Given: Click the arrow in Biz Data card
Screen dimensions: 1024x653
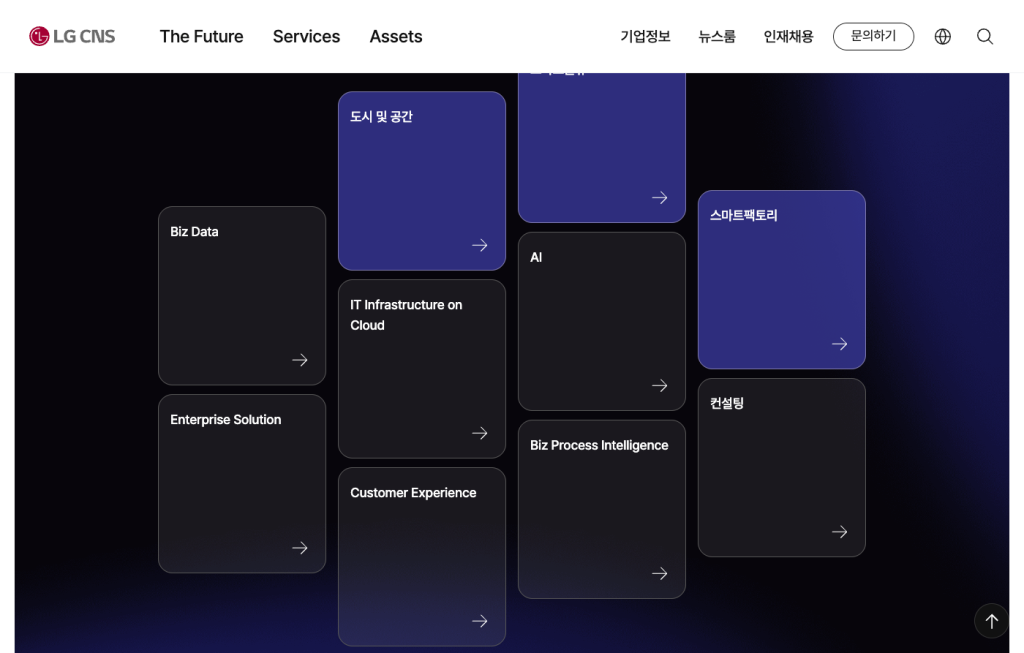Looking at the screenshot, I should point(300,360).
